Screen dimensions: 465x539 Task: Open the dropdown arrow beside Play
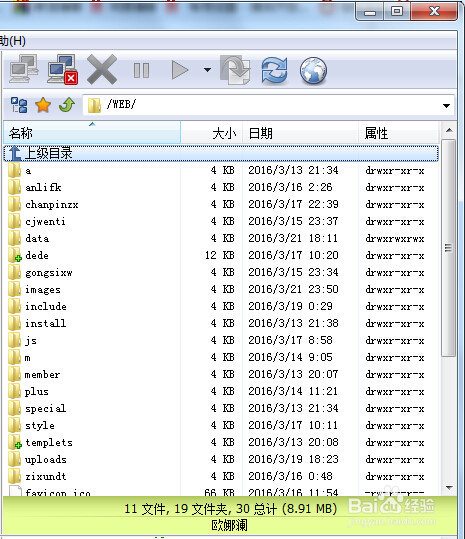pos(207,70)
